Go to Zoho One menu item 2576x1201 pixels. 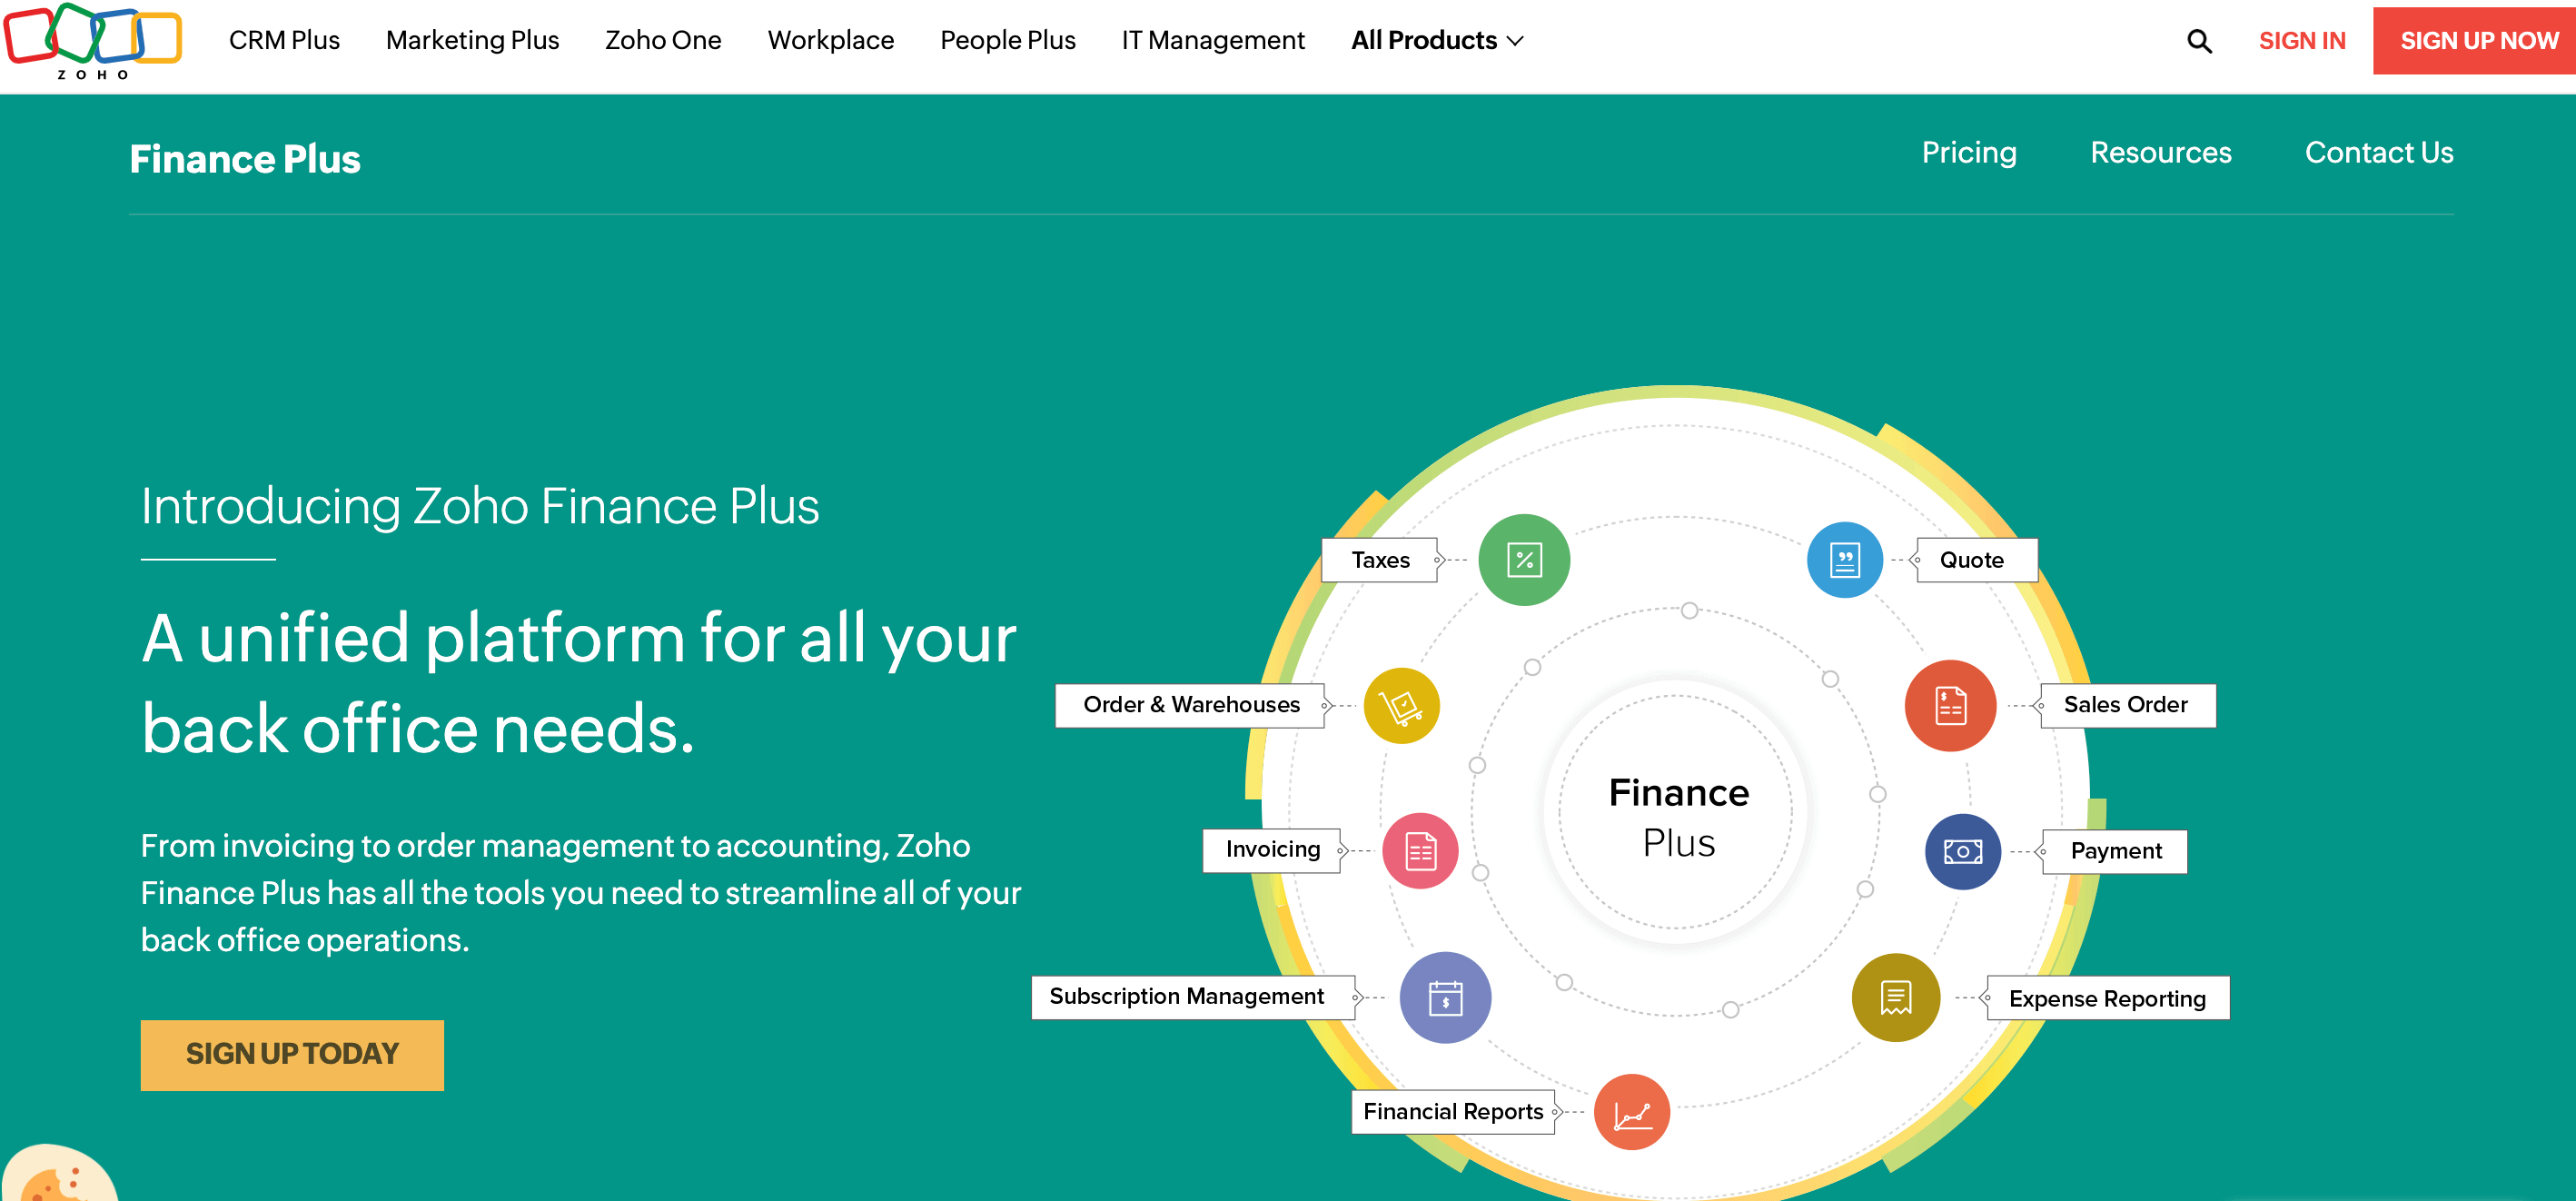[x=663, y=41]
